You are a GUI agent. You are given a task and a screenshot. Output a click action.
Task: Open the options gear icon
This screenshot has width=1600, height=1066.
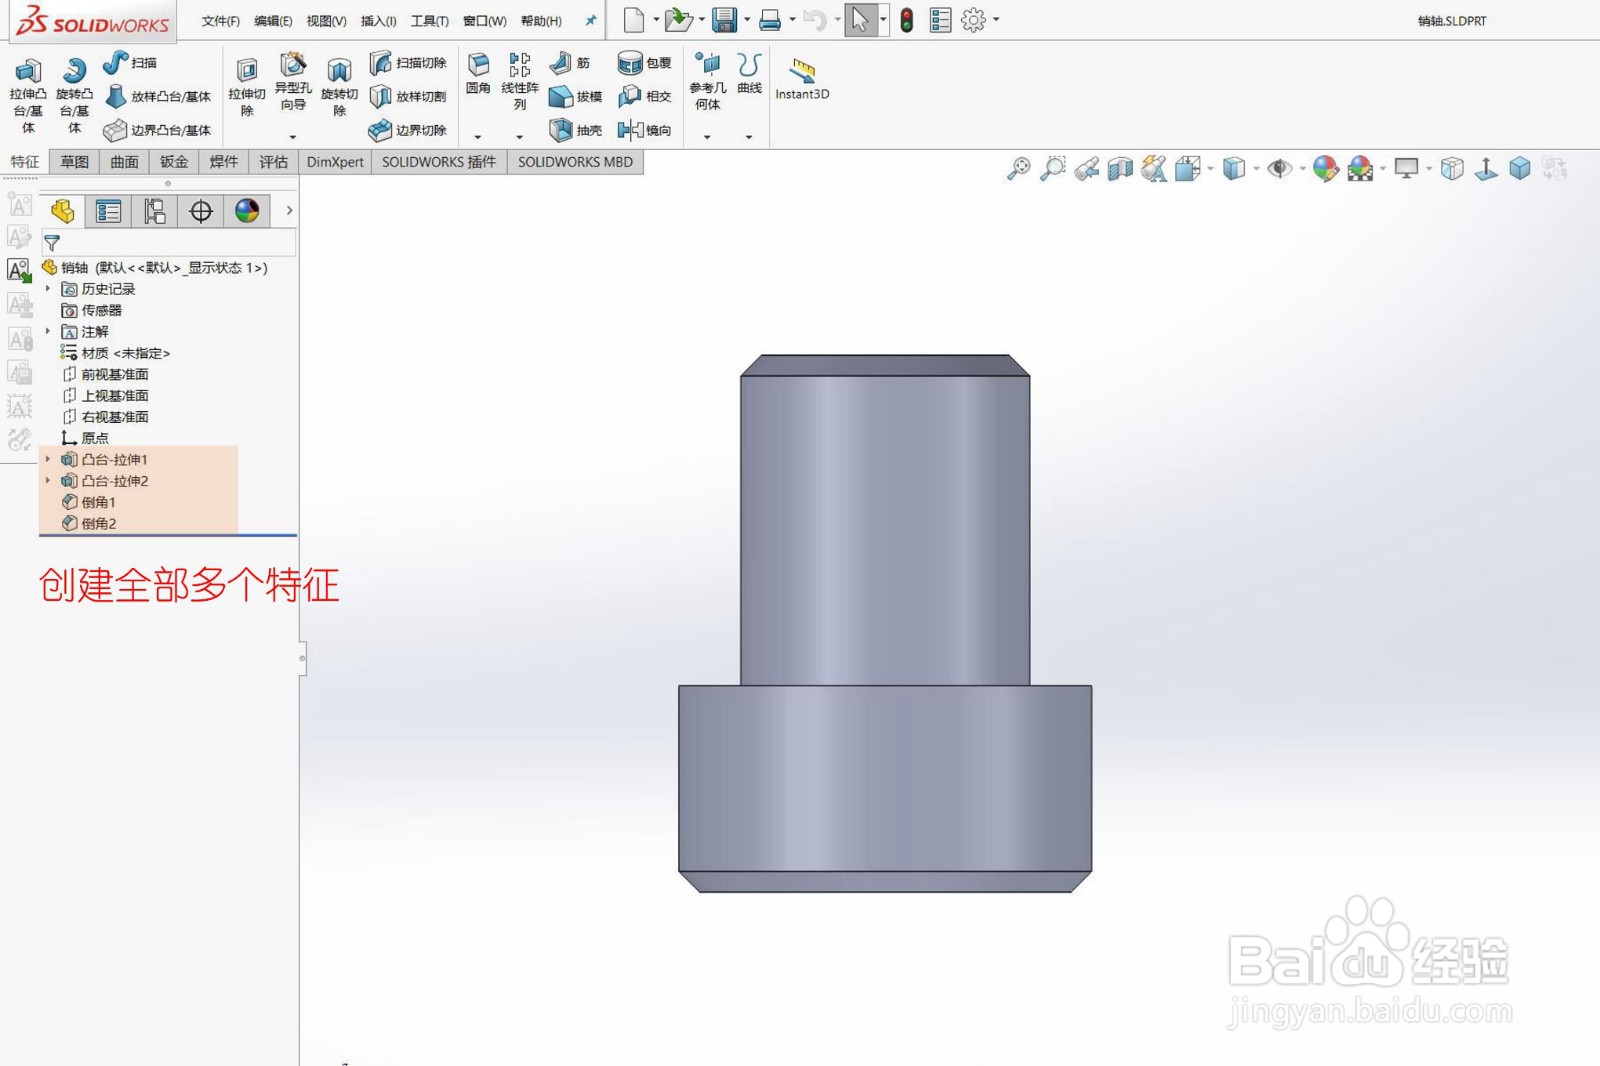click(973, 20)
